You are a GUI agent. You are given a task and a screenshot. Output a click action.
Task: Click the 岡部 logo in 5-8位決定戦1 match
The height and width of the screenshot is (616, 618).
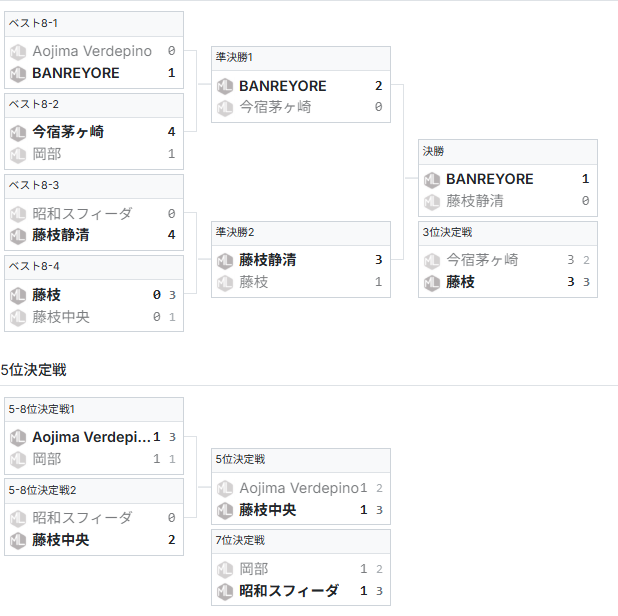click(x=18, y=459)
